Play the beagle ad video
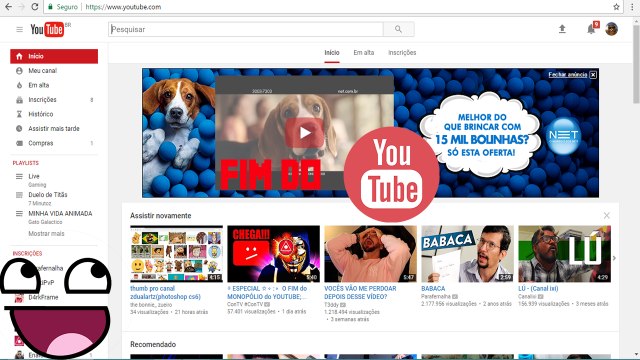640x360 pixels. pyautogui.click(x=304, y=133)
